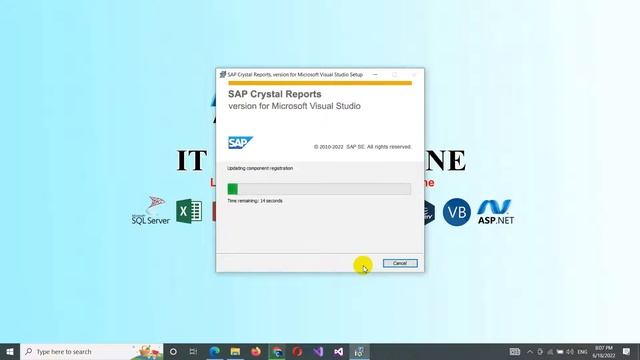Click the active setup installer taskbar icon
Viewport: 640px width, 360px height.
(359, 351)
